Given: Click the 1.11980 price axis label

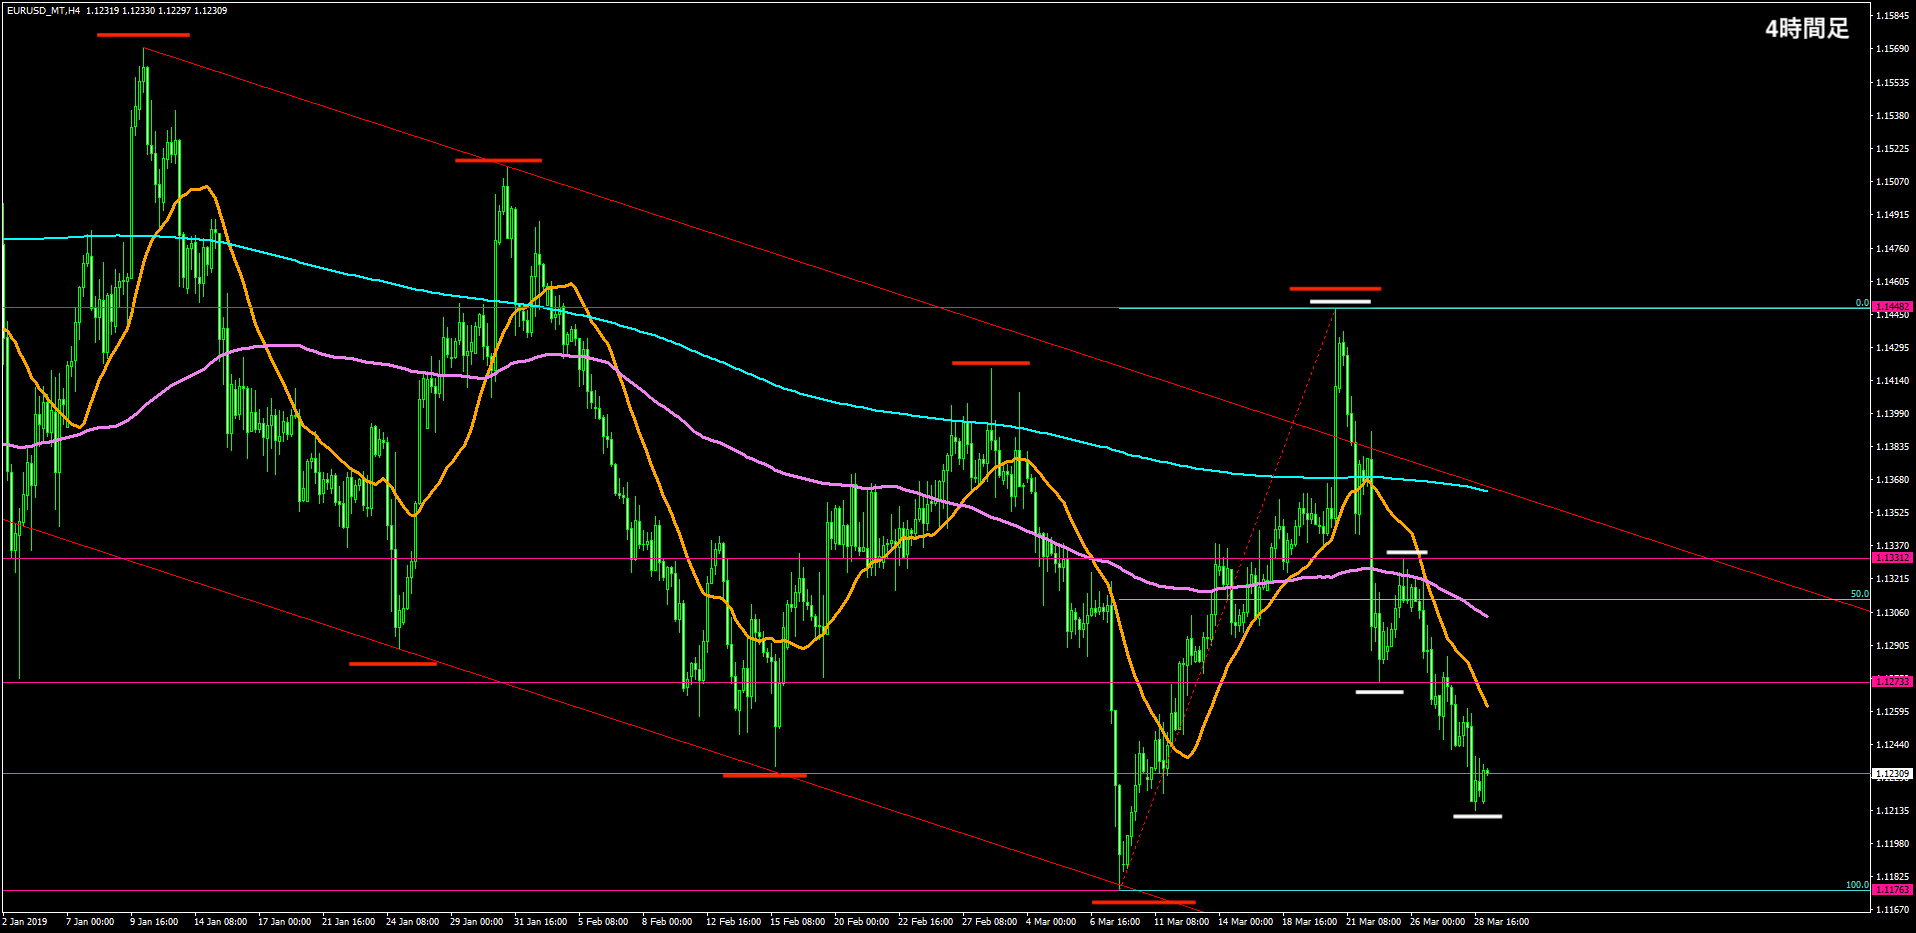Looking at the screenshot, I should pos(1892,844).
